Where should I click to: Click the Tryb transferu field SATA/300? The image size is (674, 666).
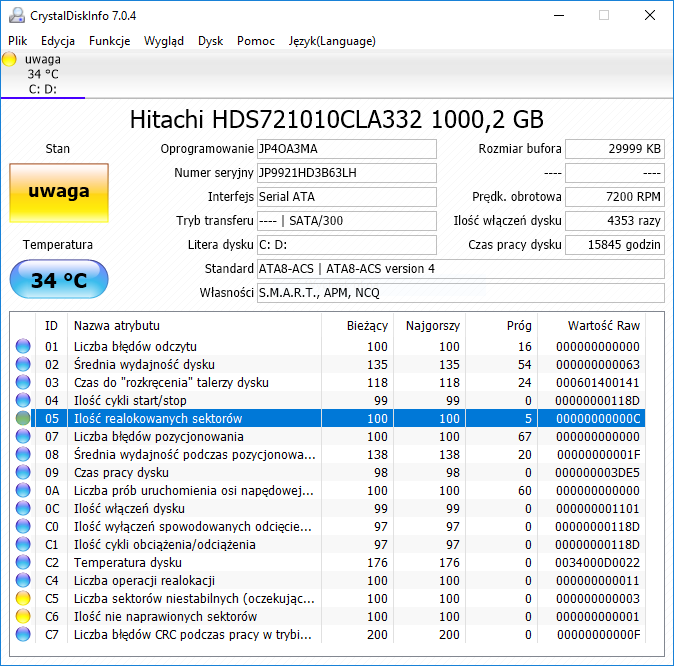(x=346, y=221)
